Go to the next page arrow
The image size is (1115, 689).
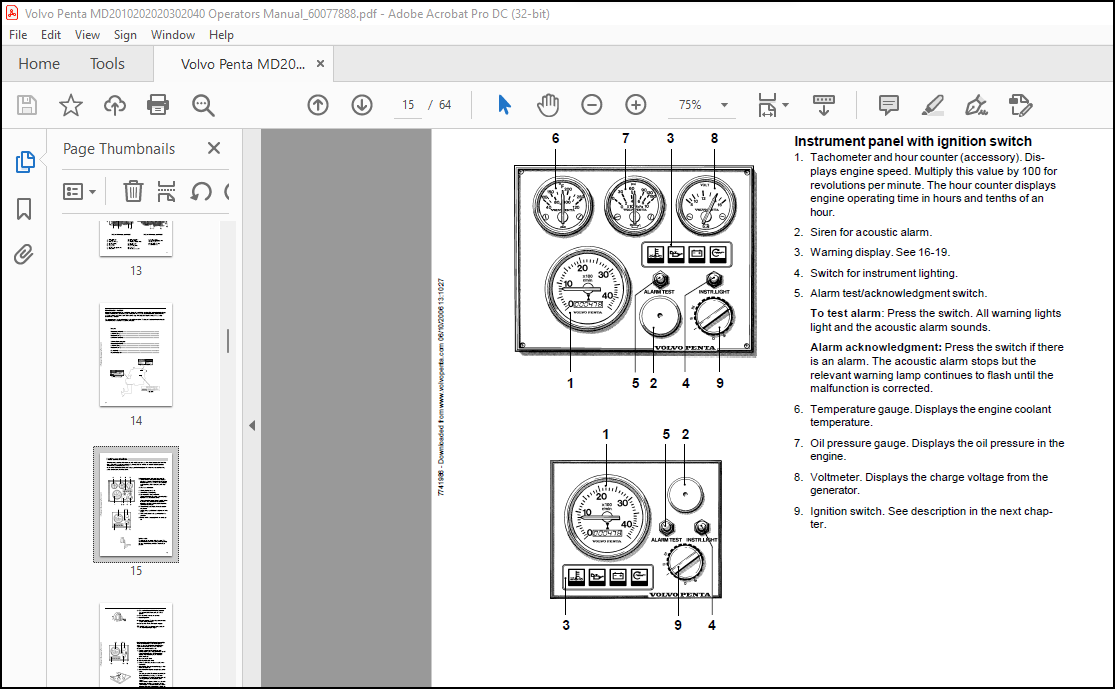tap(362, 105)
